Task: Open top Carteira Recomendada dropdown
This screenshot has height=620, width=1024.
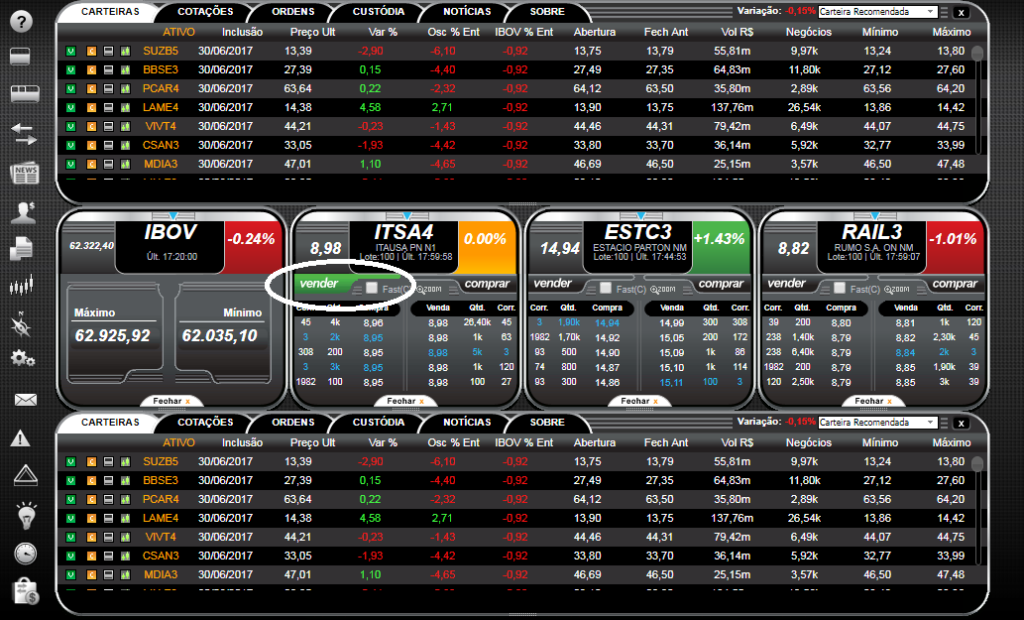Action: (x=877, y=12)
